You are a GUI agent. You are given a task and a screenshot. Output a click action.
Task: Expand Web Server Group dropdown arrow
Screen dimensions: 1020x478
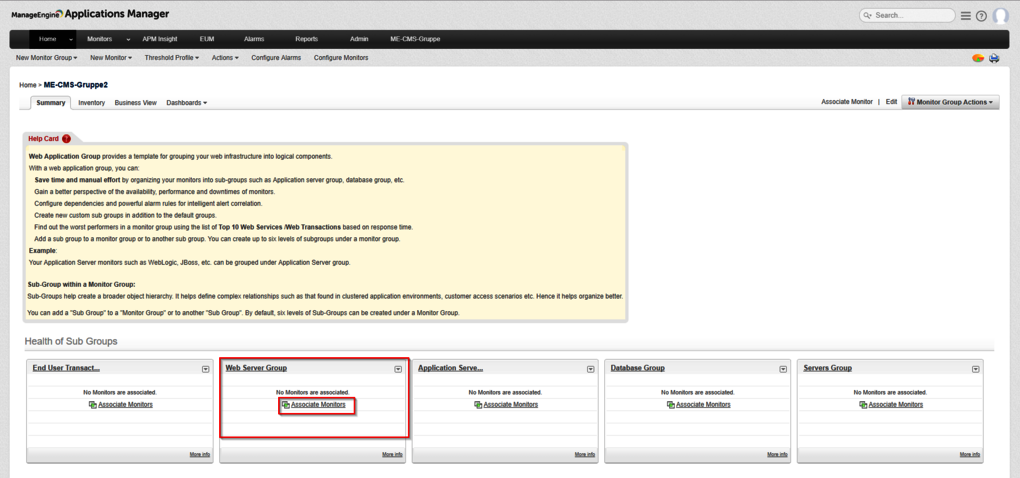coord(398,369)
